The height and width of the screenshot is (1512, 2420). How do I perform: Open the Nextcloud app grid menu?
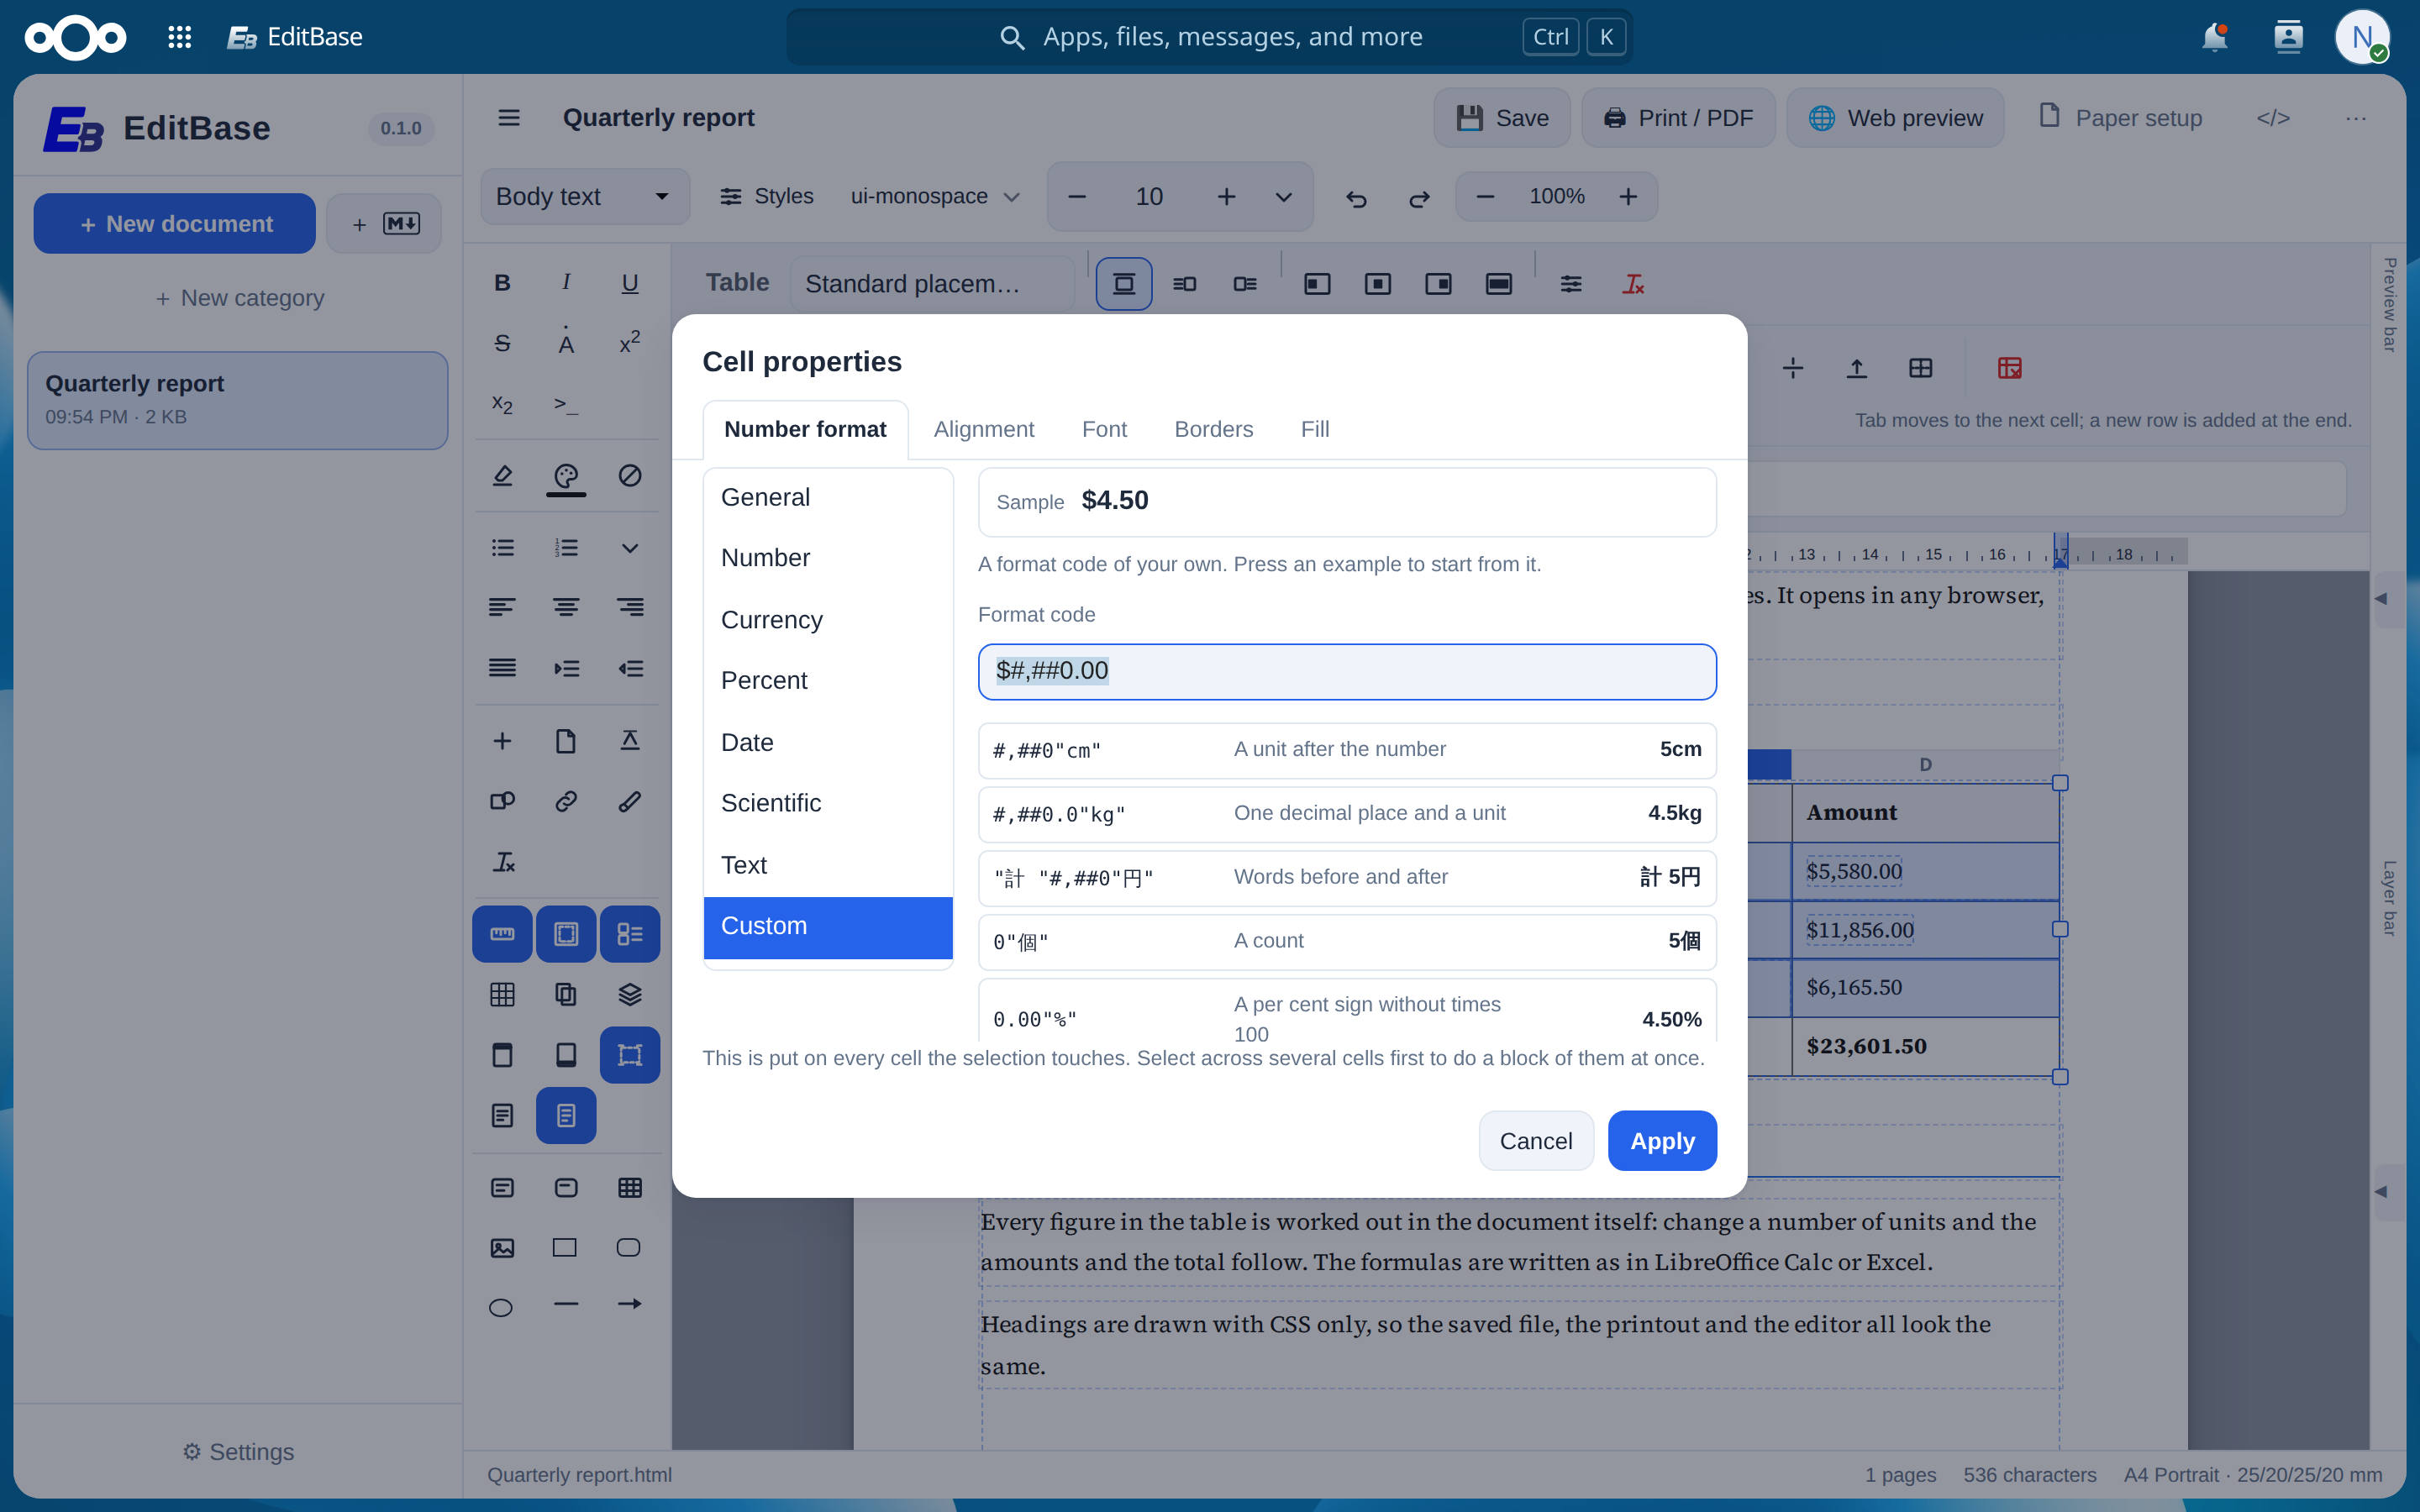[x=179, y=37]
